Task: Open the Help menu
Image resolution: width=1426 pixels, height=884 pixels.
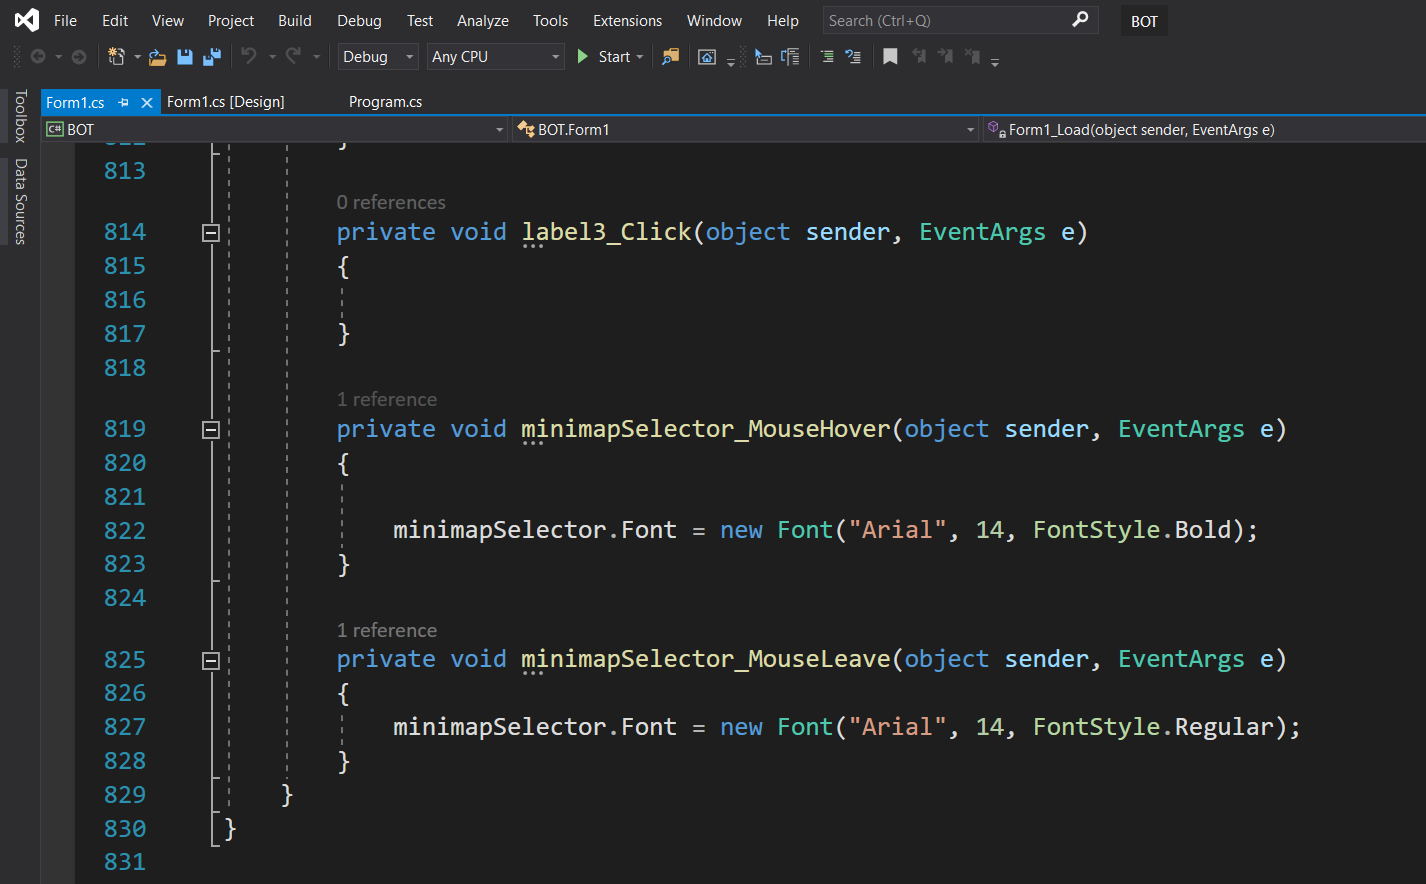Action: click(x=783, y=20)
